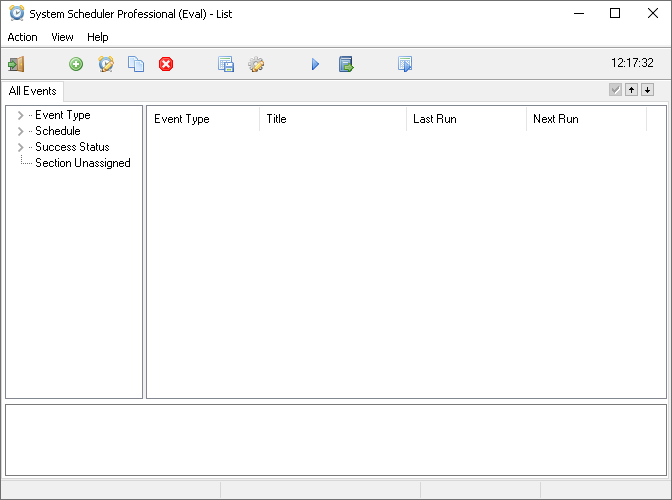
Task: Delete event using red X icon
Action: [166, 64]
